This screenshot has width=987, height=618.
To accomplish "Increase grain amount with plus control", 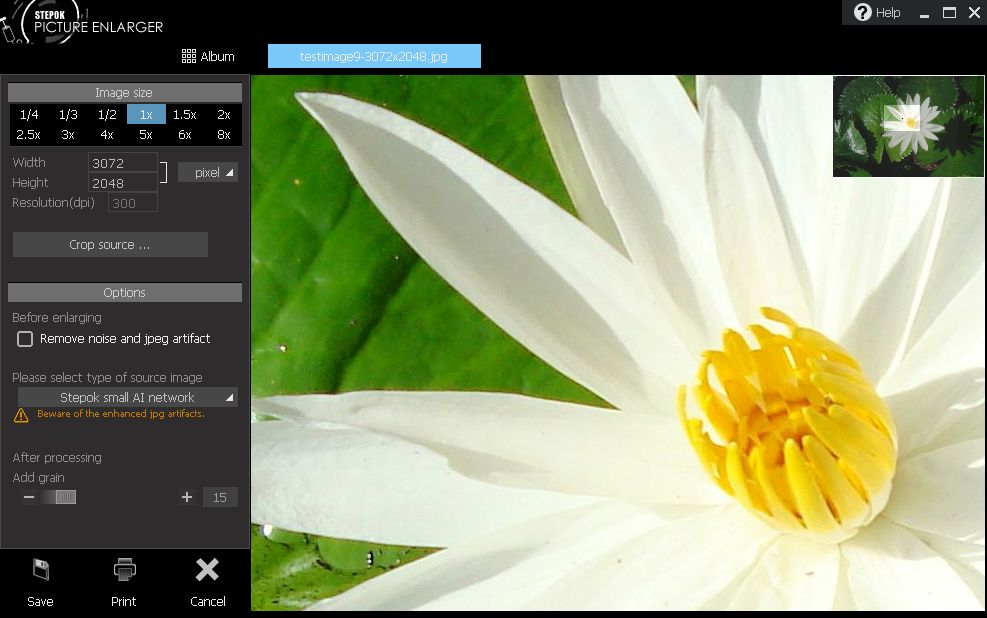I will [187, 497].
